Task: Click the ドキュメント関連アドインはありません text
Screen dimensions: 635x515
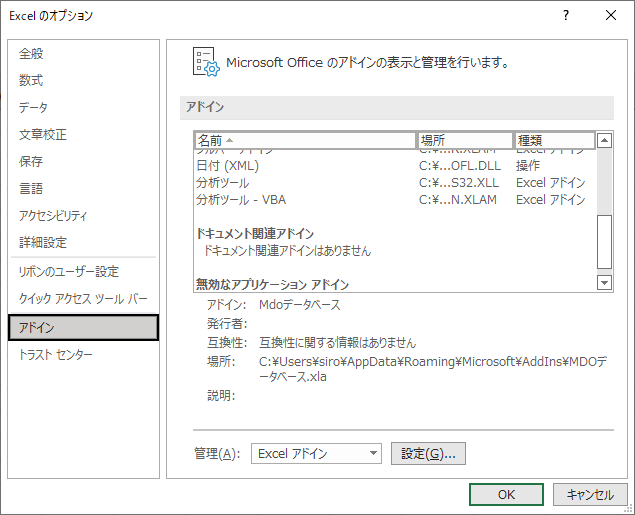Action: (x=287, y=251)
